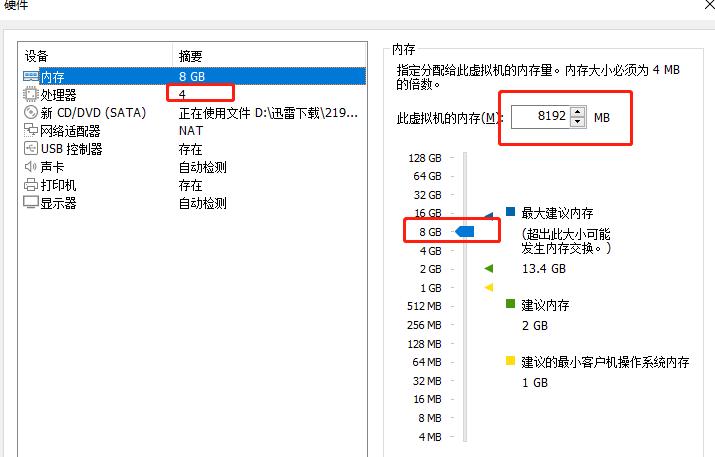715x457 pixels.
Task: Click the 2 GB scale label
Action: [x=430, y=269]
